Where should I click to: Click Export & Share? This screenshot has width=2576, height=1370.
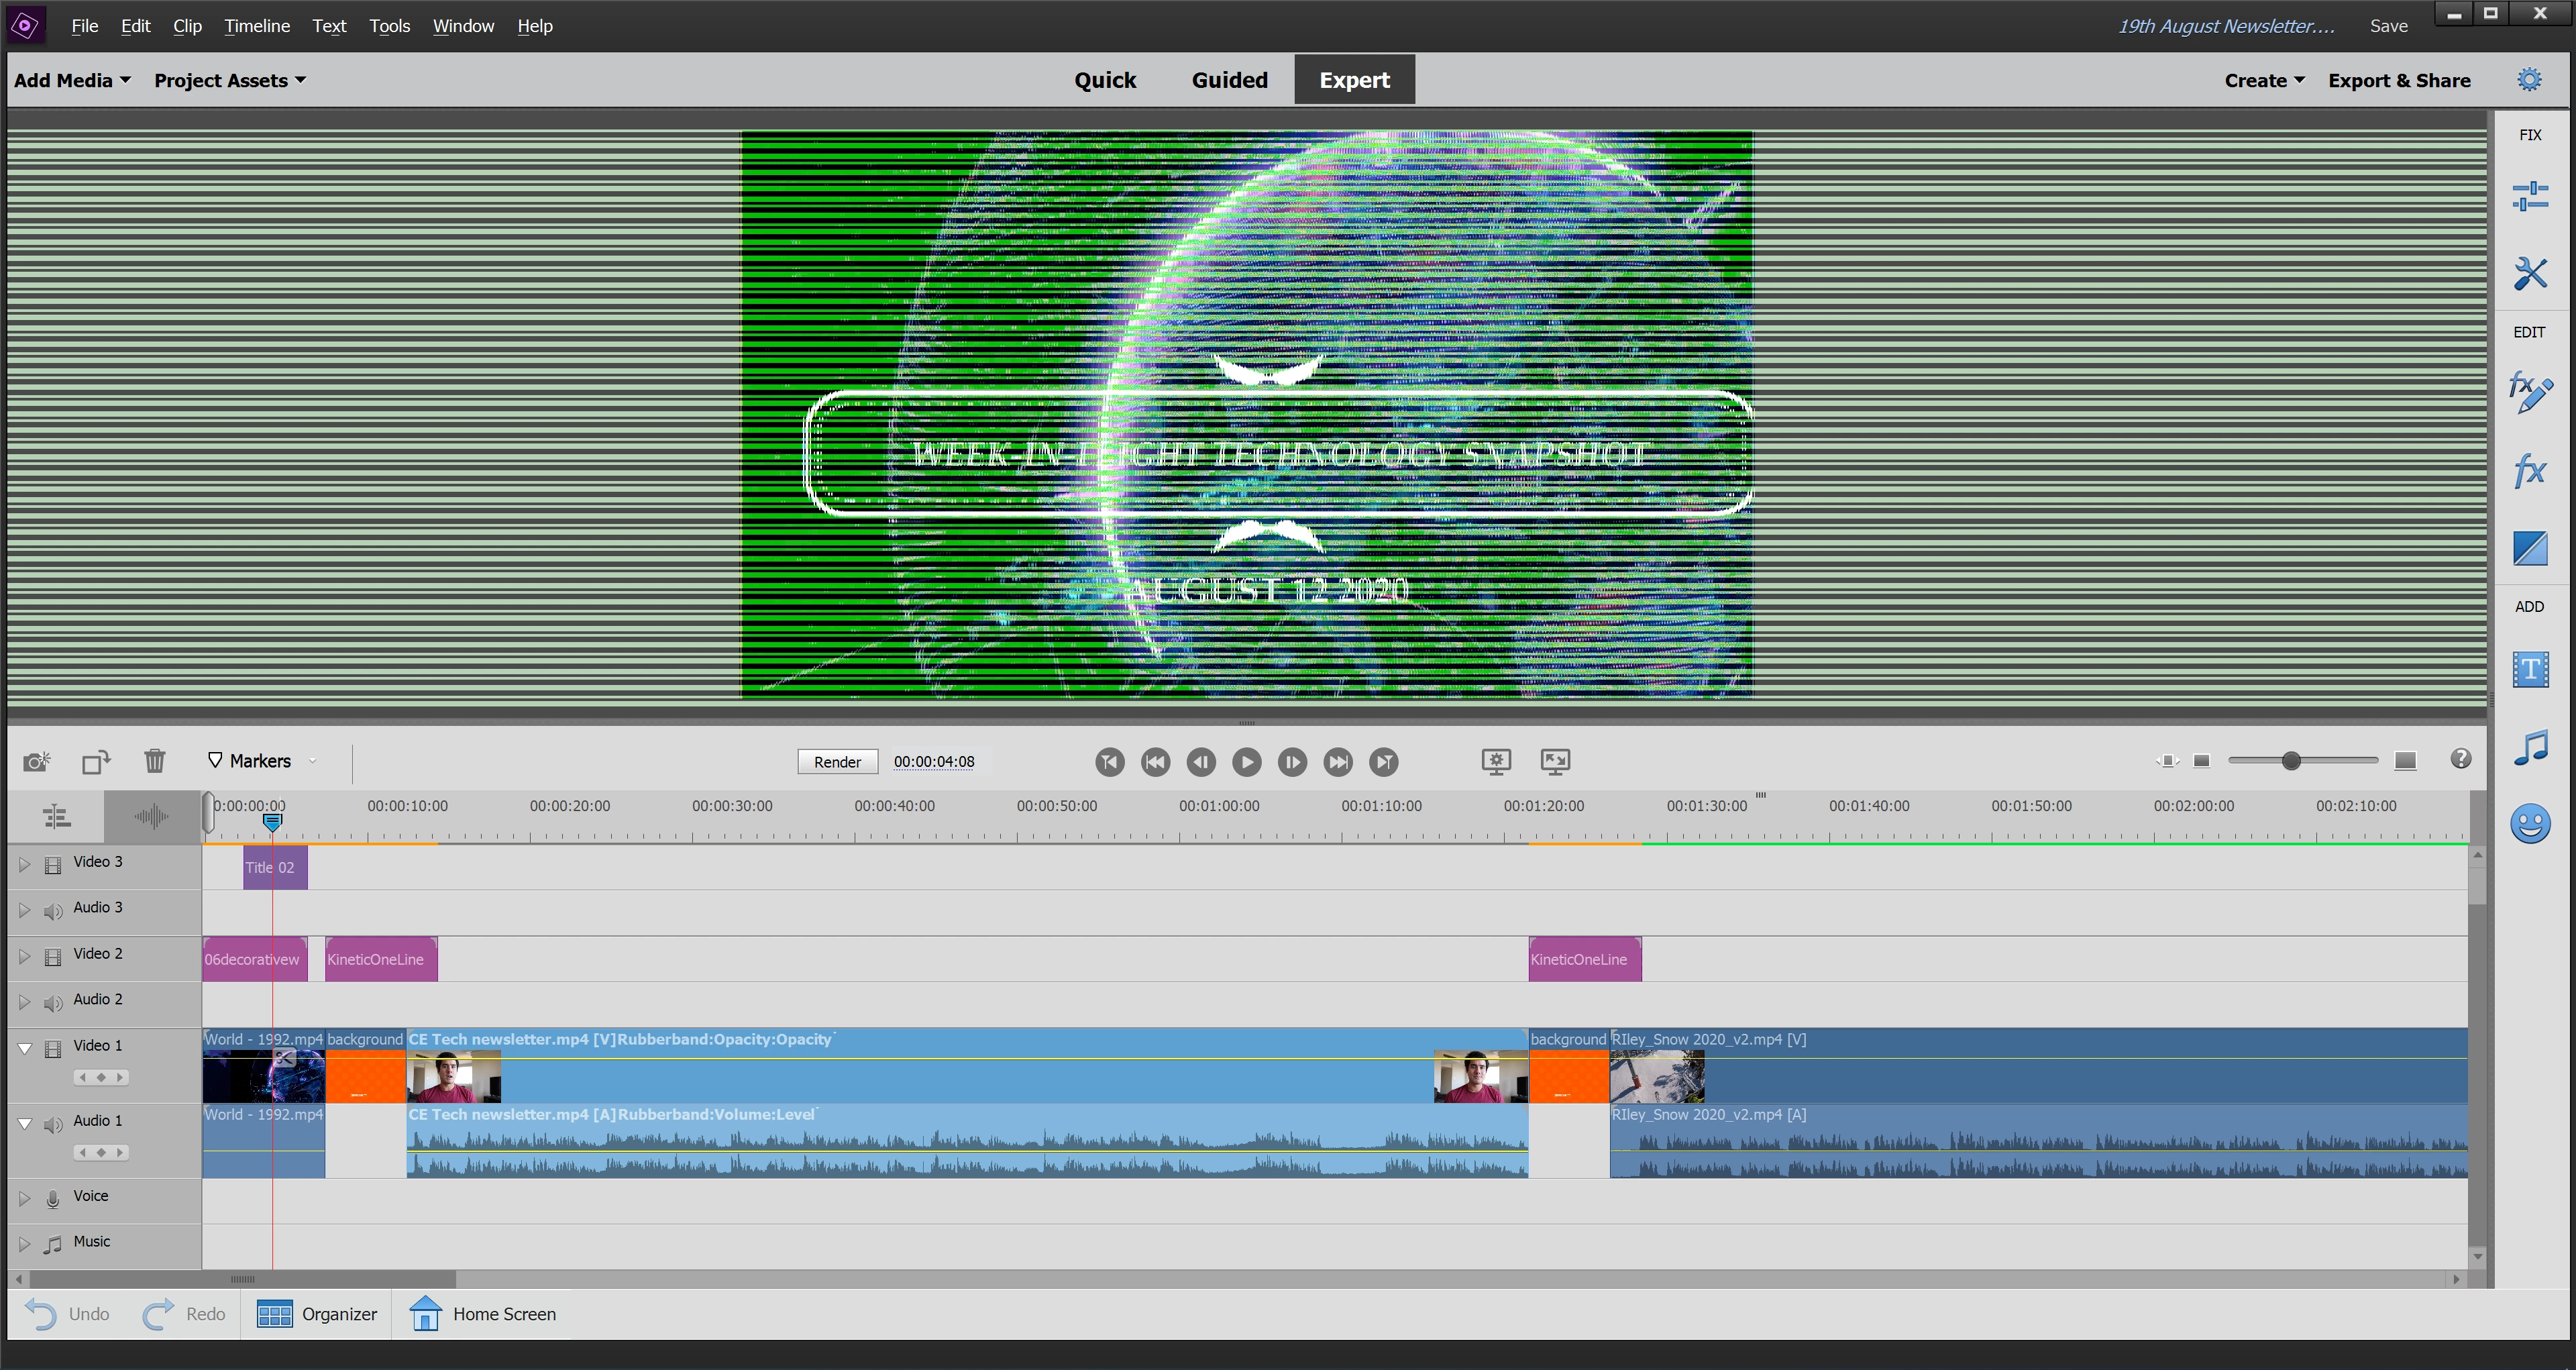point(2398,80)
